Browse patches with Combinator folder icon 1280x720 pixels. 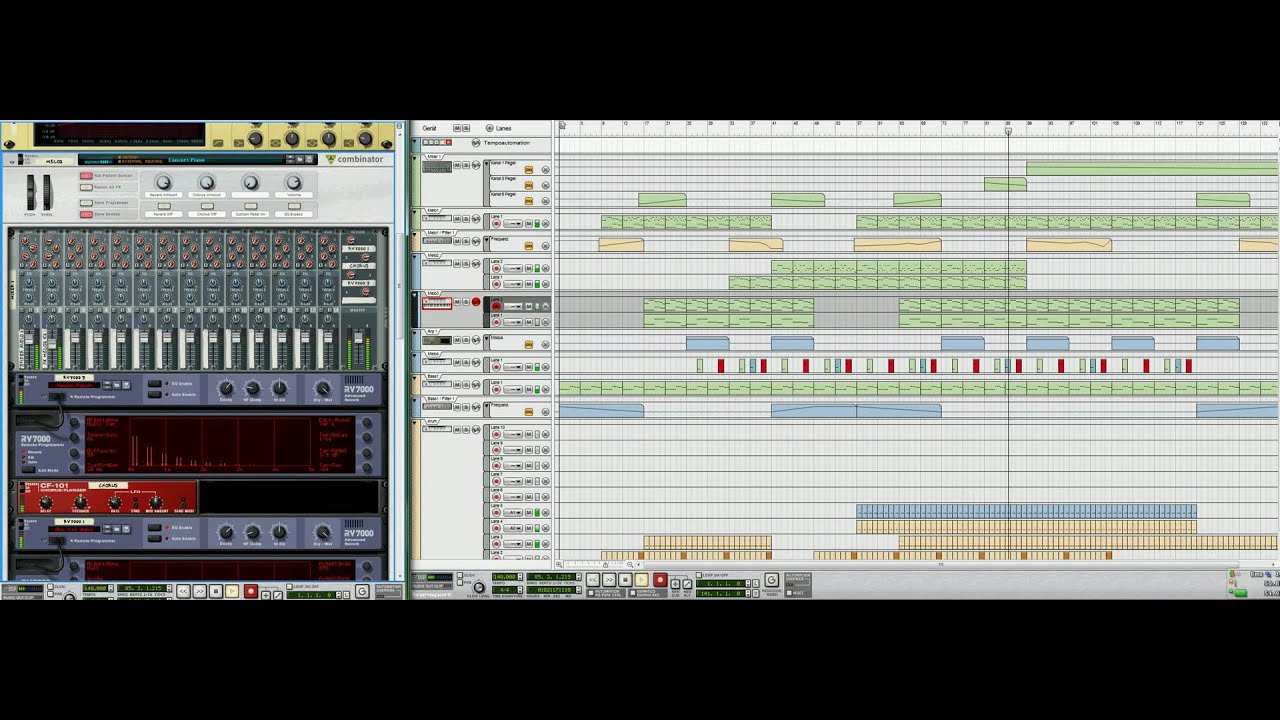click(299, 159)
